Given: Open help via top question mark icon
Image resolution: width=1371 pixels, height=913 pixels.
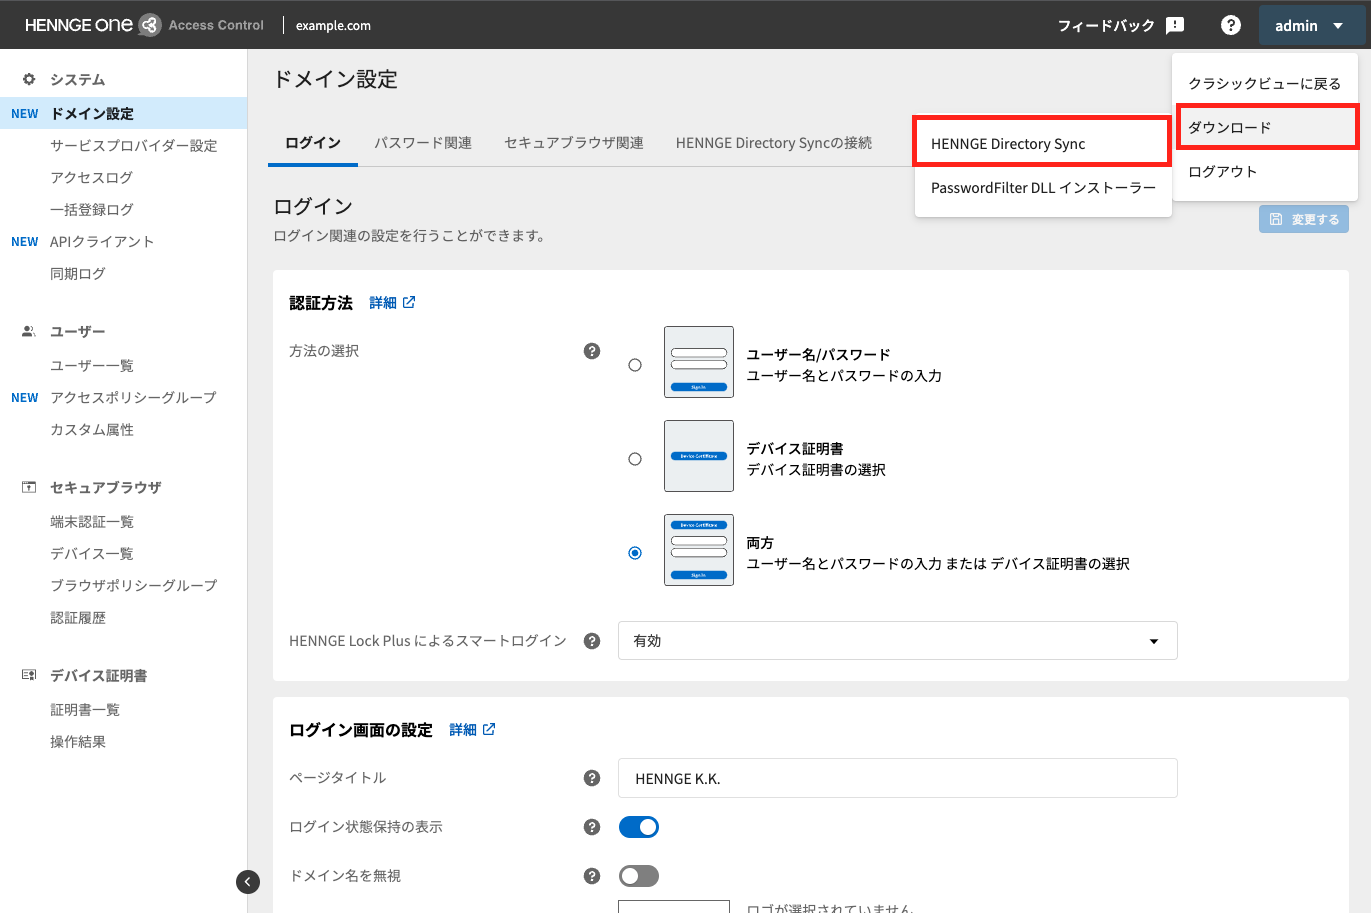Looking at the screenshot, I should (1231, 25).
